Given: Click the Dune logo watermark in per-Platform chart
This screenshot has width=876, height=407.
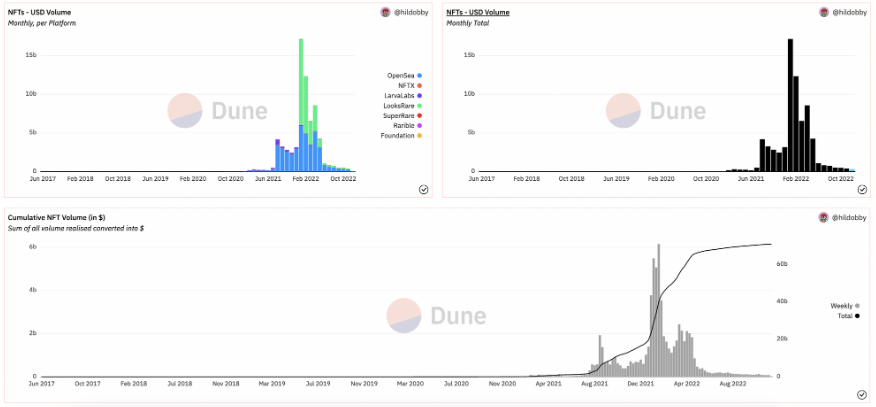Looking at the screenshot, I should 218,111.
